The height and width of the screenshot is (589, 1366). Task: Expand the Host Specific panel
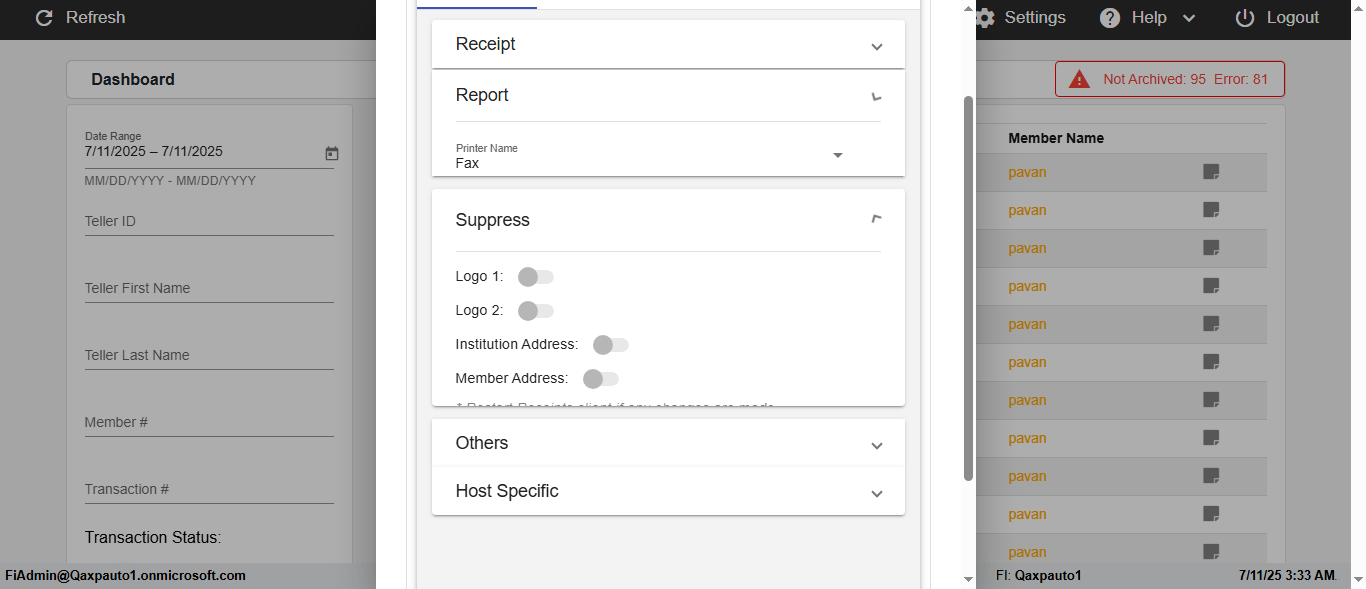pyautogui.click(x=668, y=492)
